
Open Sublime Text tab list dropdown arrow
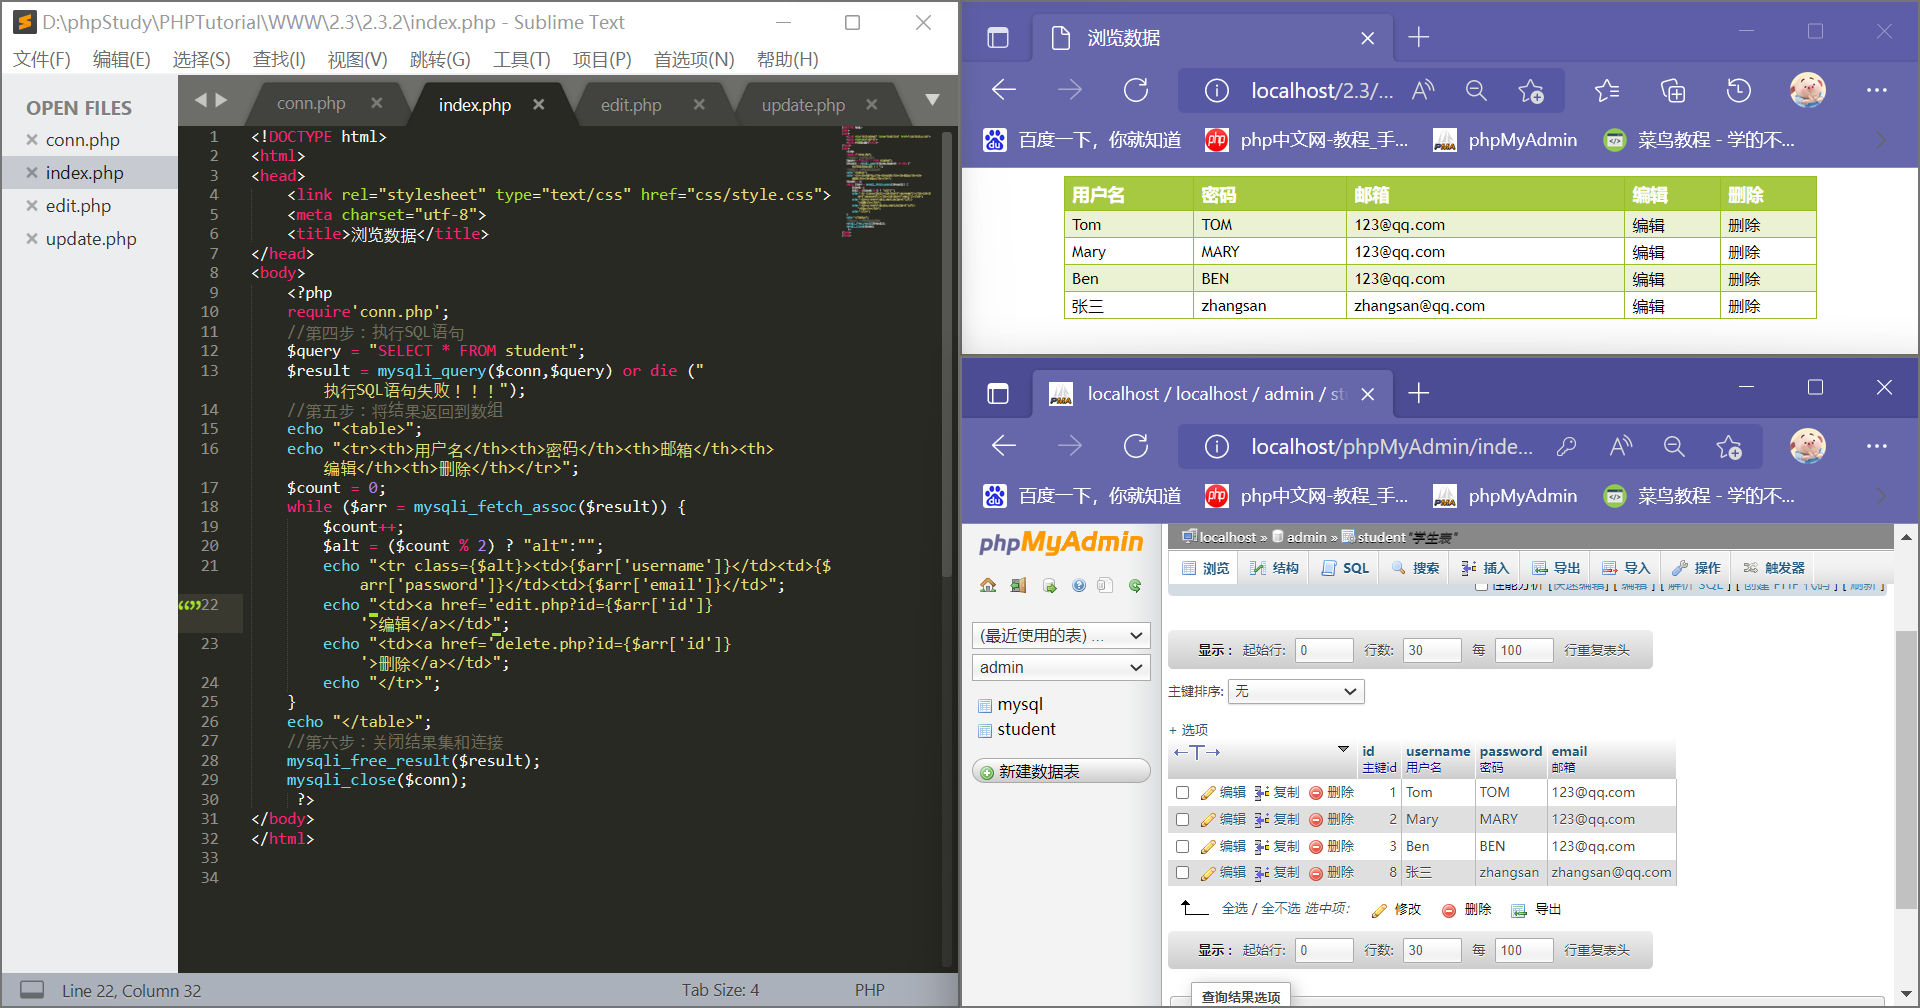[932, 100]
